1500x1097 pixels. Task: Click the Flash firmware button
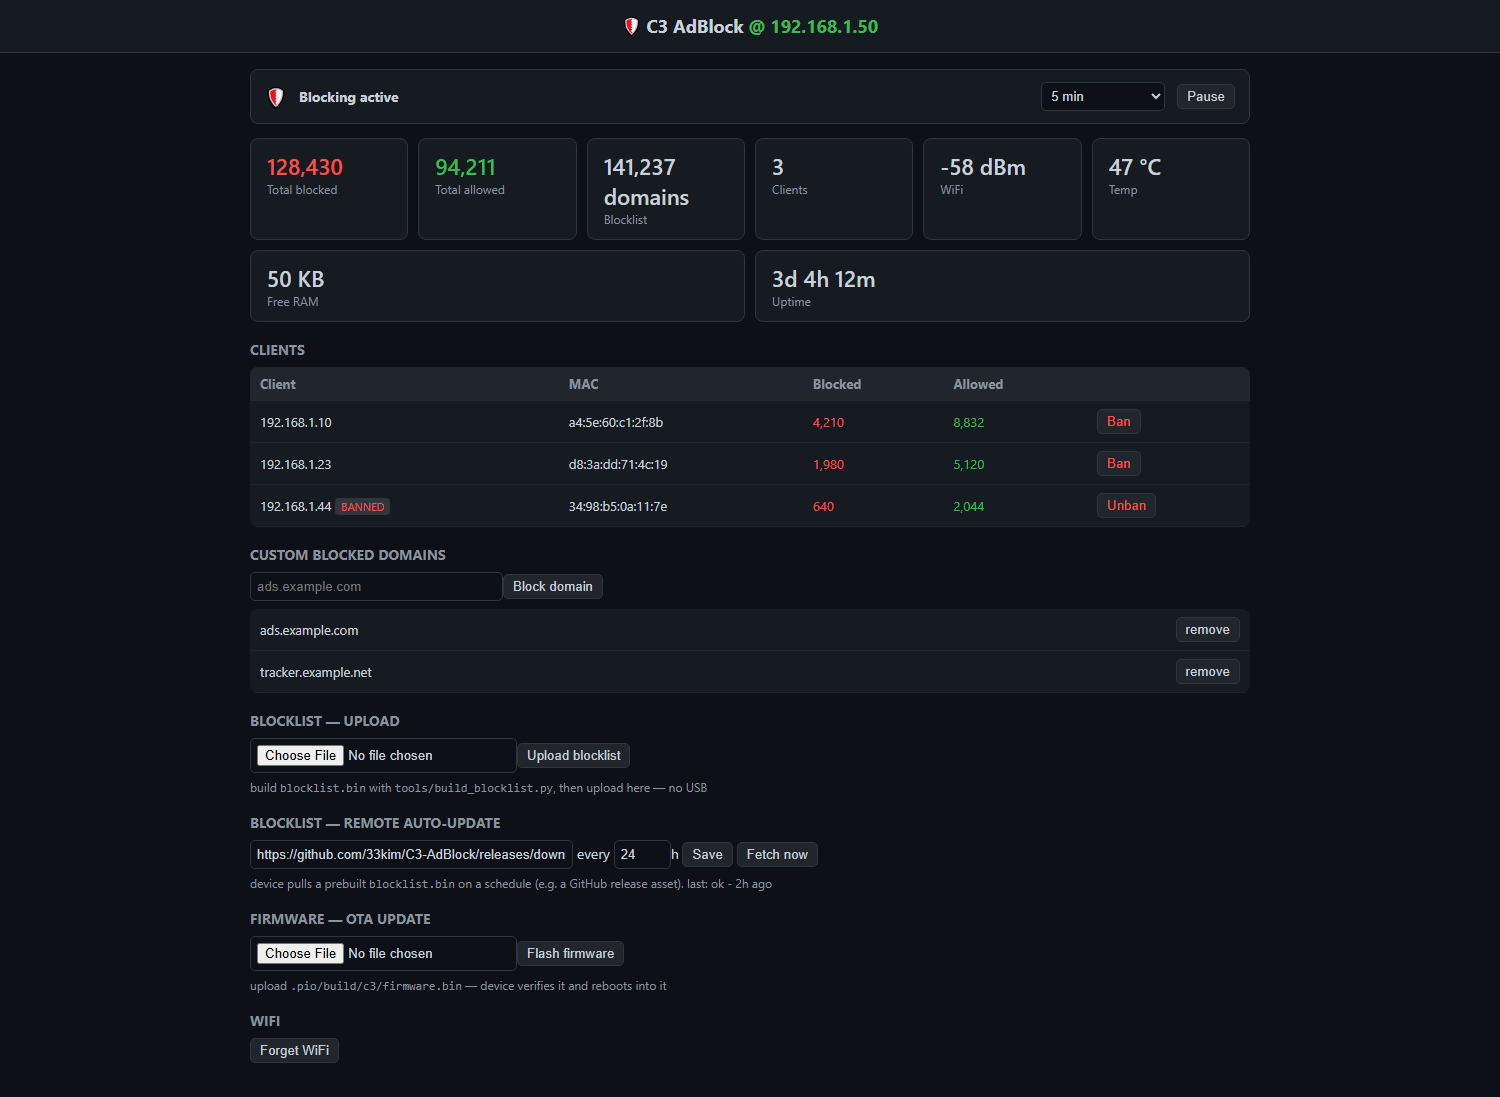click(570, 954)
